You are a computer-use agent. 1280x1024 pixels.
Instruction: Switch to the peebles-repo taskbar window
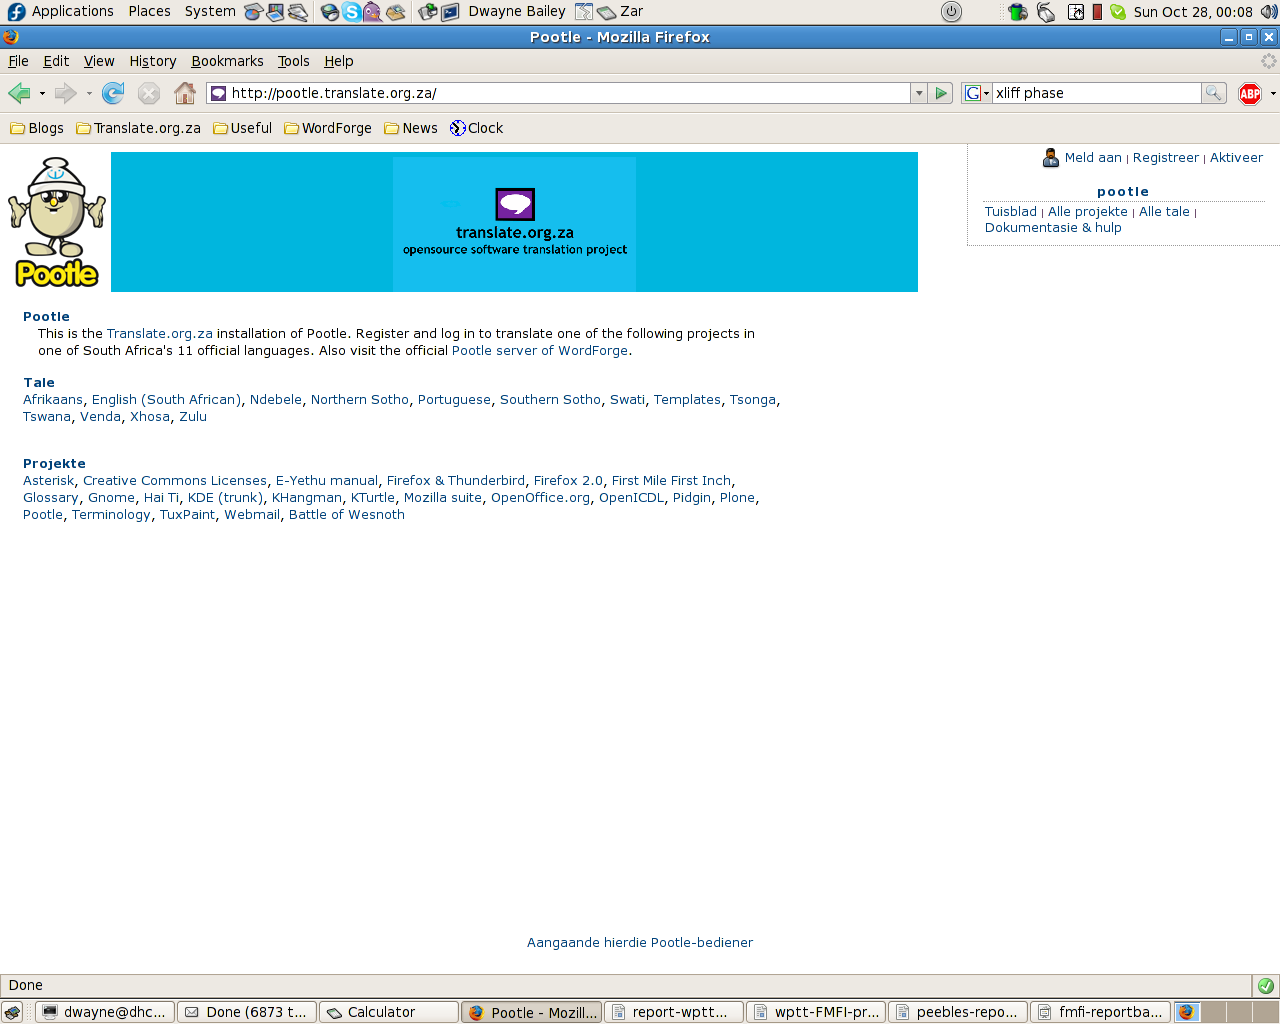coord(957,1012)
